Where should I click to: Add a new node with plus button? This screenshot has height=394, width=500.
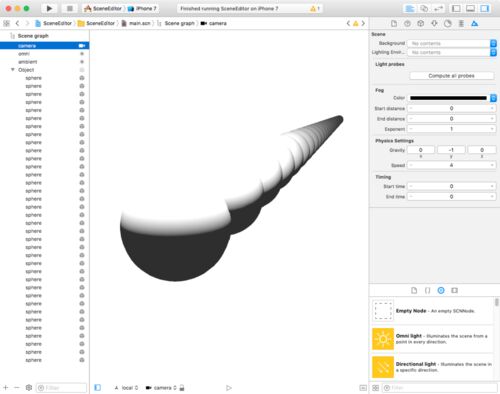tap(6, 388)
